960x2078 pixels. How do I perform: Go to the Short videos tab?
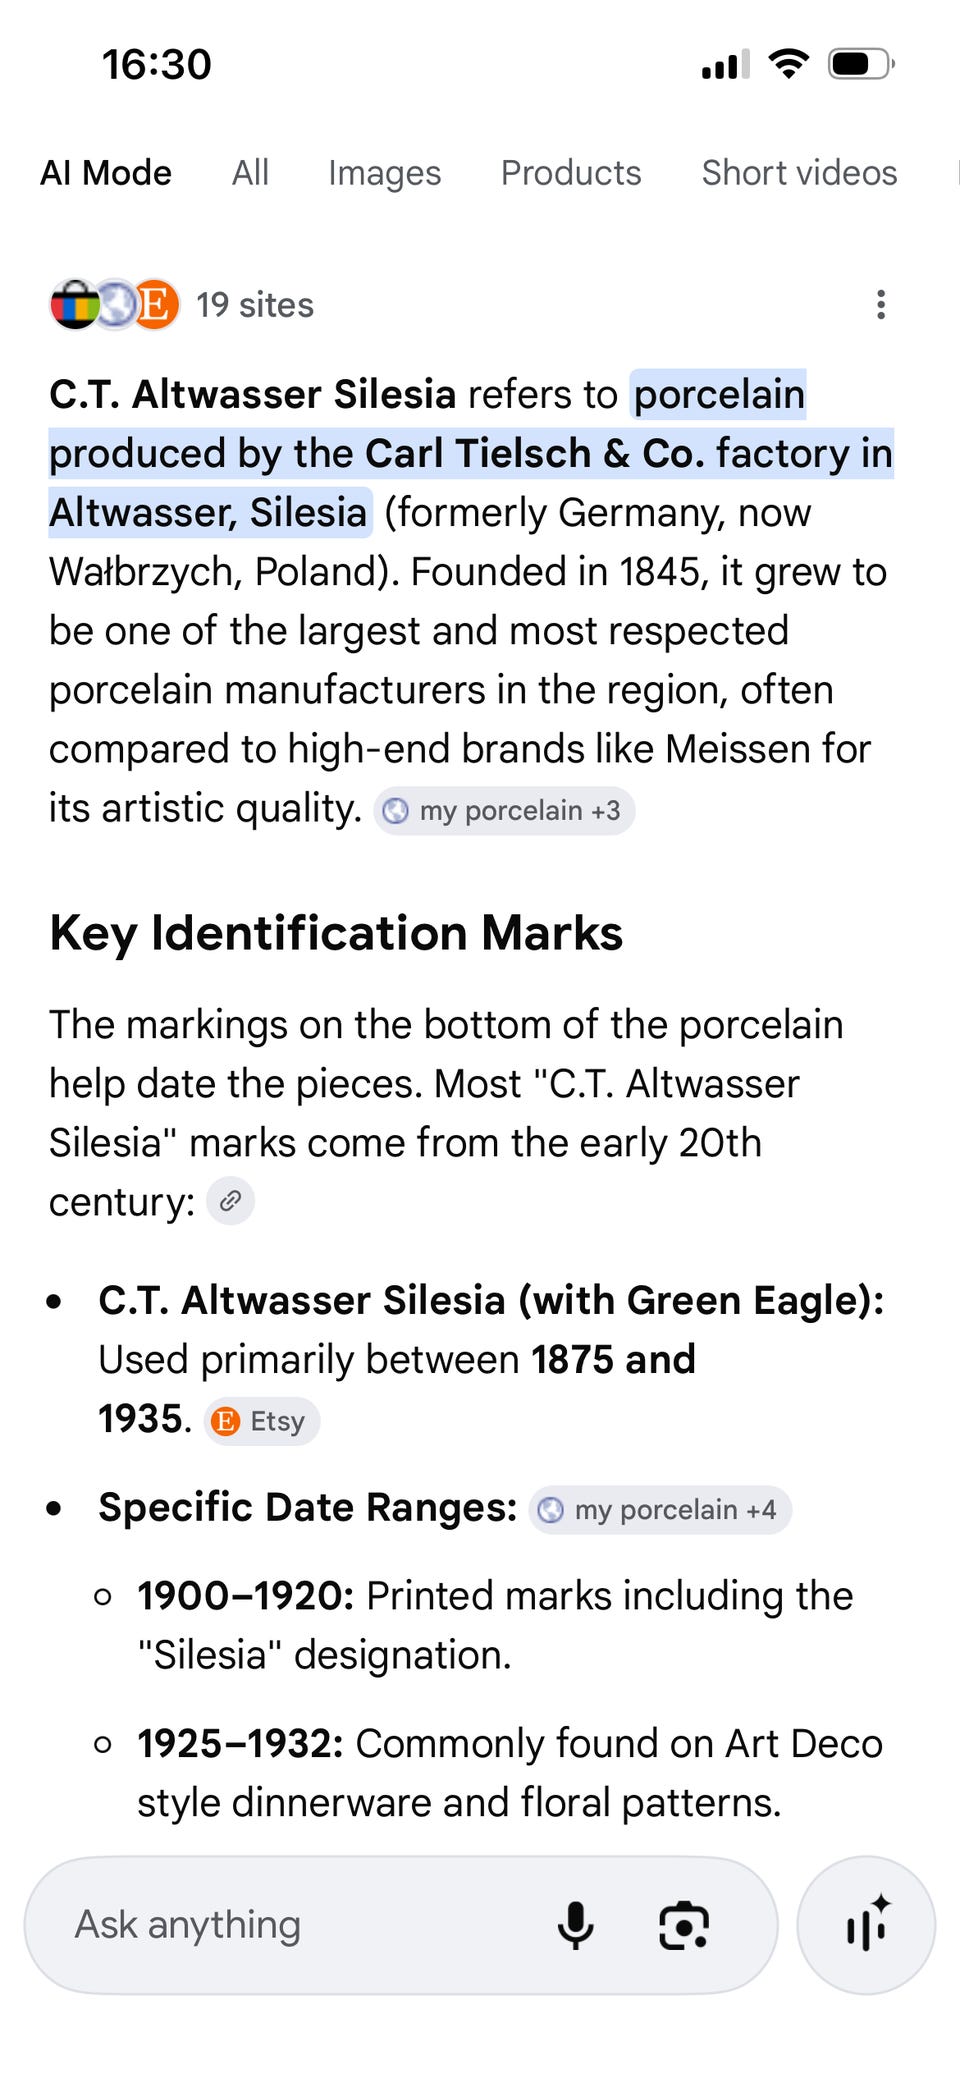(x=799, y=173)
